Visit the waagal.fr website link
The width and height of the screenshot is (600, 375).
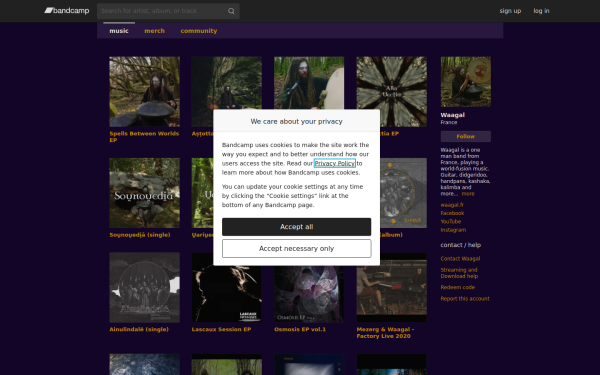[x=452, y=205]
